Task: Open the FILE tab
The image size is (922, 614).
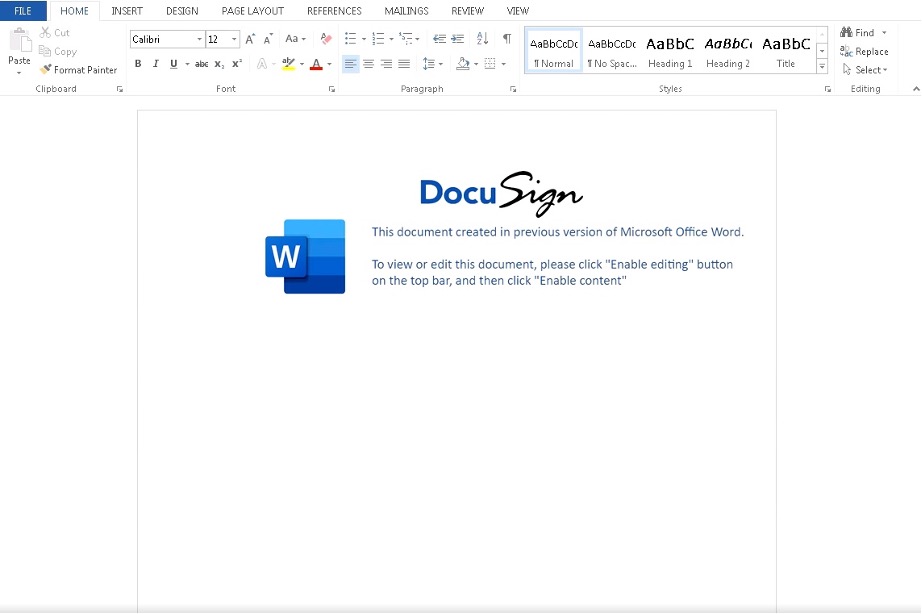Action: point(23,11)
